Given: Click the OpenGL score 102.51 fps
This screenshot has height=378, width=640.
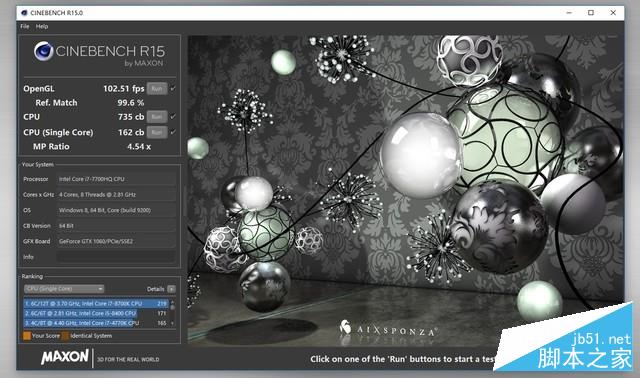Looking at the screenshot, I should 124,89.
